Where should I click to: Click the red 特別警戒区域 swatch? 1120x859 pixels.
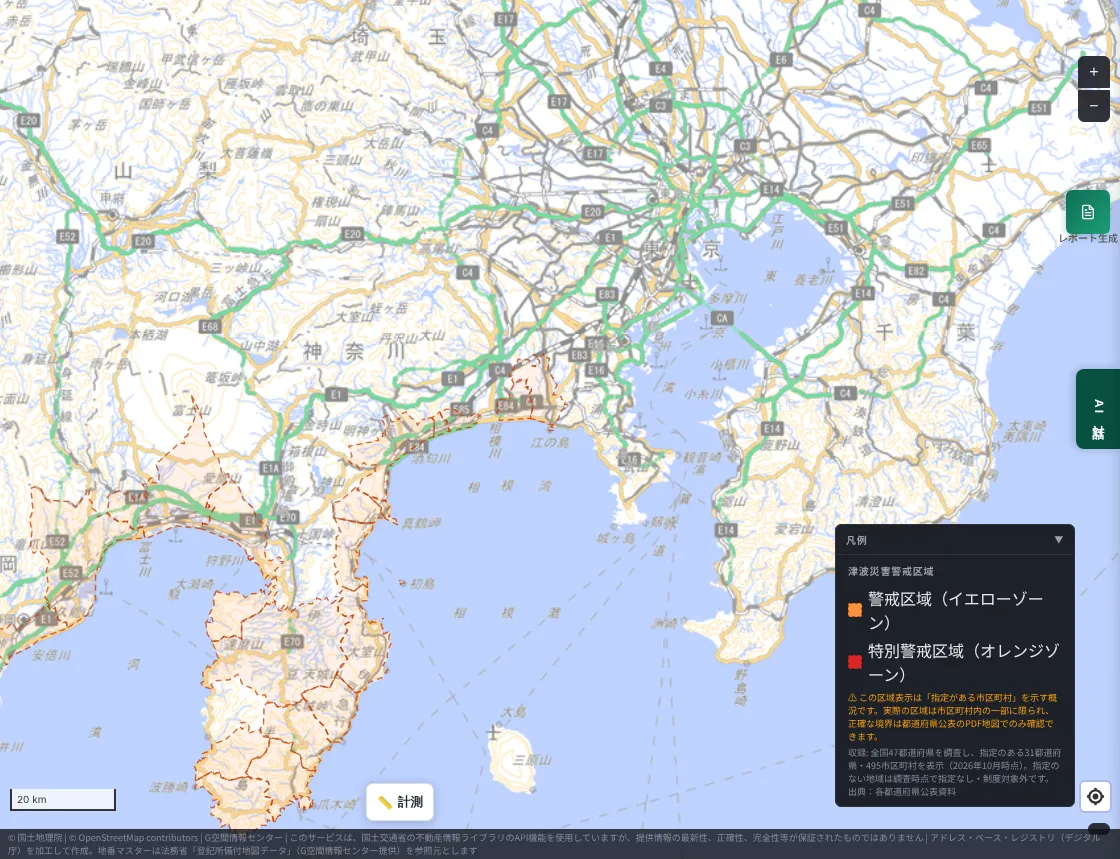pyautogui.click(x=854, y=662)
